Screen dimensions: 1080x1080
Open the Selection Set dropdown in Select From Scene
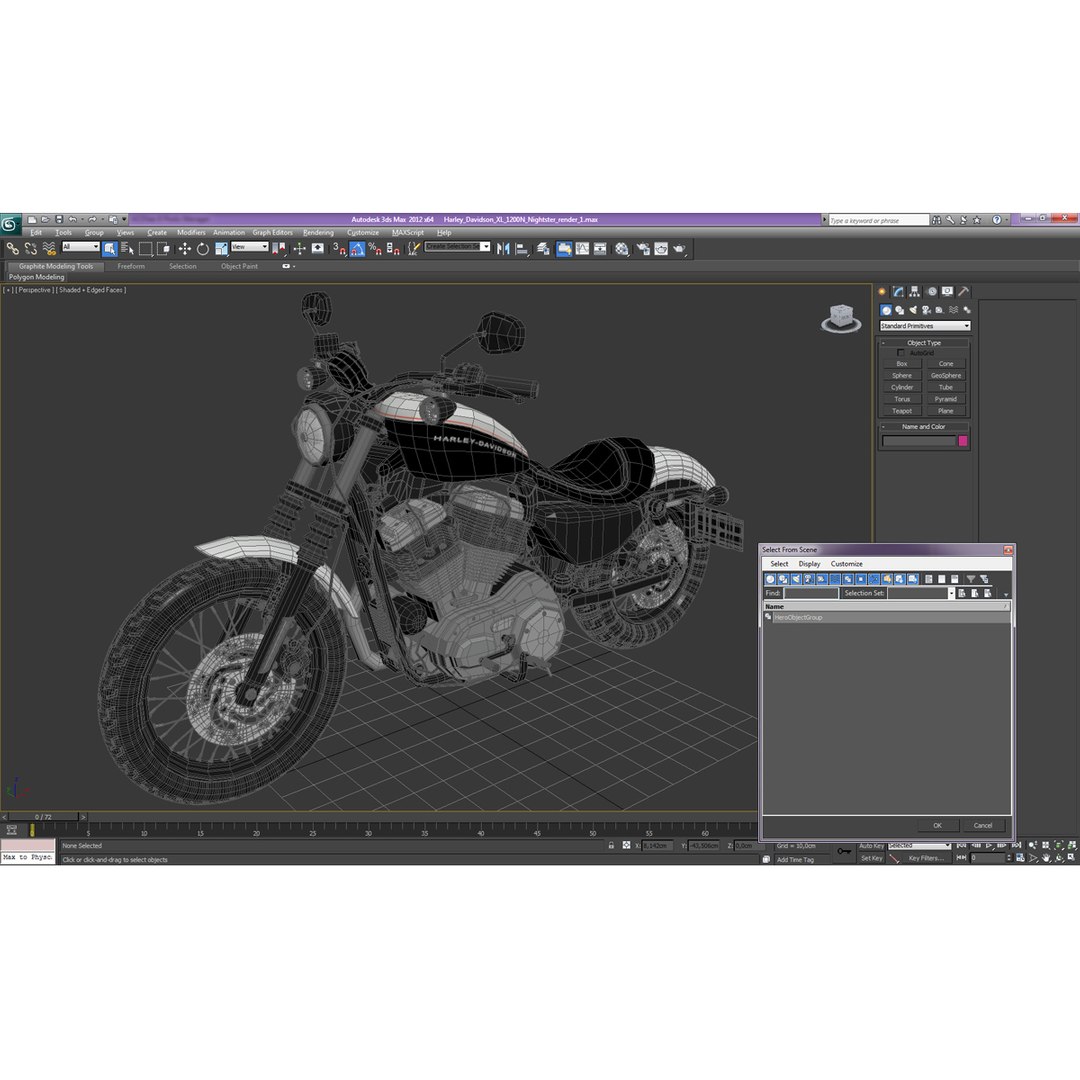coord(951,593)
